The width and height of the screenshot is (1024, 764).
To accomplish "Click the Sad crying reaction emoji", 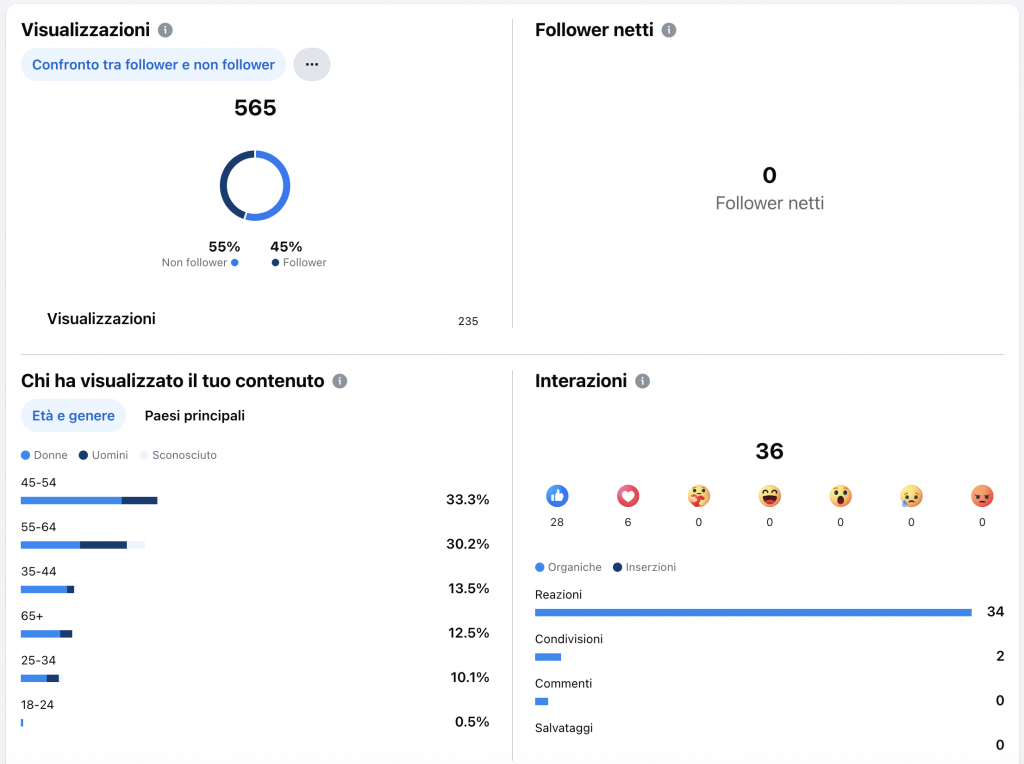I will (x=911, y=495).
